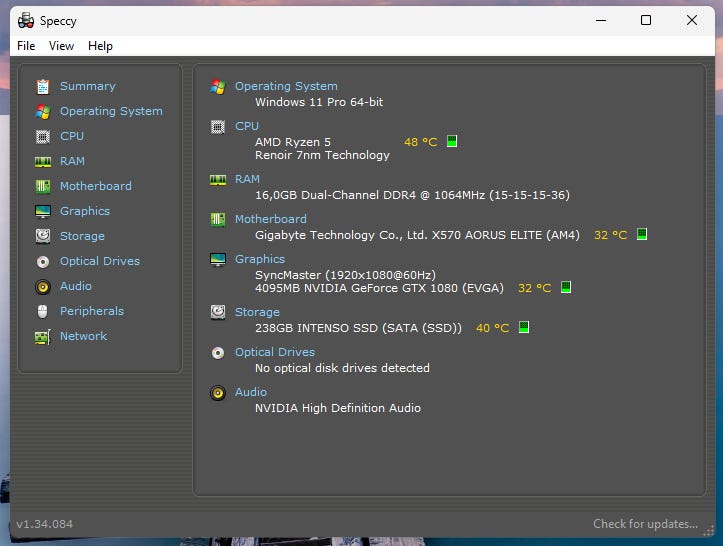This screenshot has height=546, width=723.
Task: Click the green motherboard temperature status icon
Action: point(642,234)
